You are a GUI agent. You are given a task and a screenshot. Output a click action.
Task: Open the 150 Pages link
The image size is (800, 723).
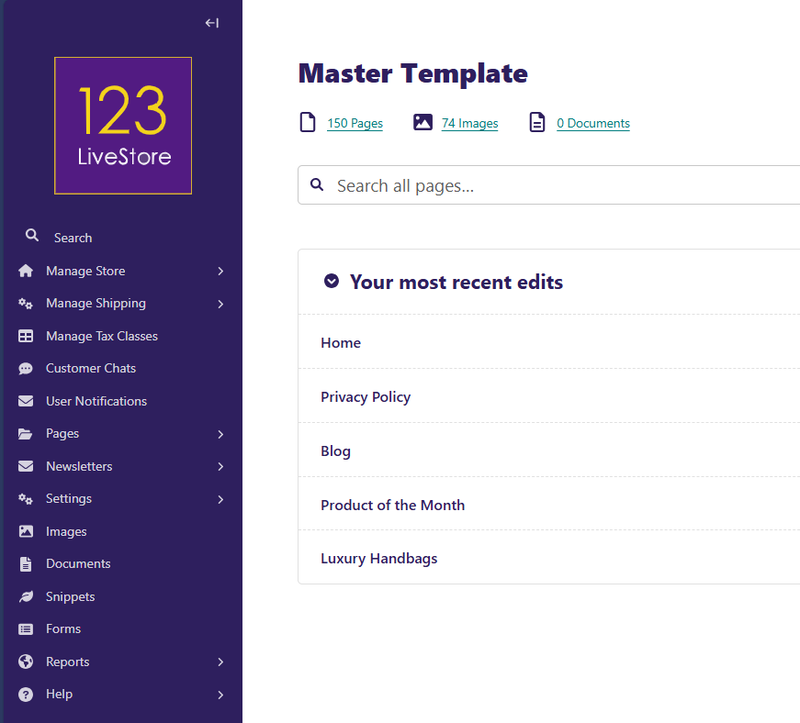[x=355, y=123]
